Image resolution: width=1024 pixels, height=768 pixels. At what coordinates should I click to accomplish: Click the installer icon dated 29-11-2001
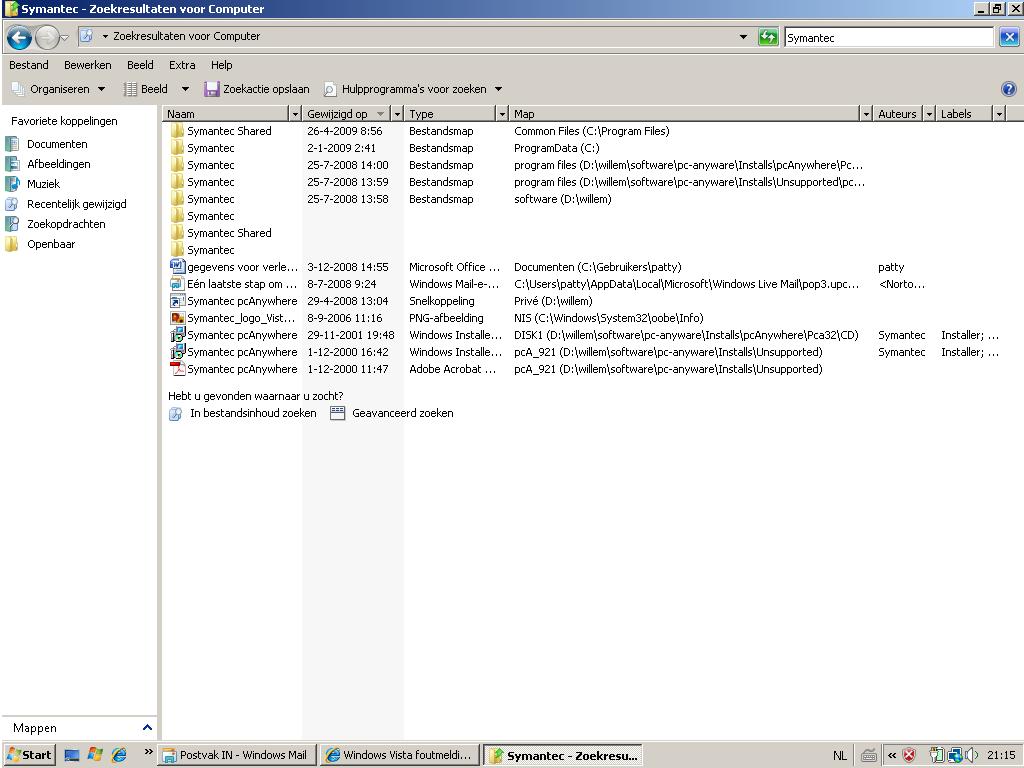(177, 334)
